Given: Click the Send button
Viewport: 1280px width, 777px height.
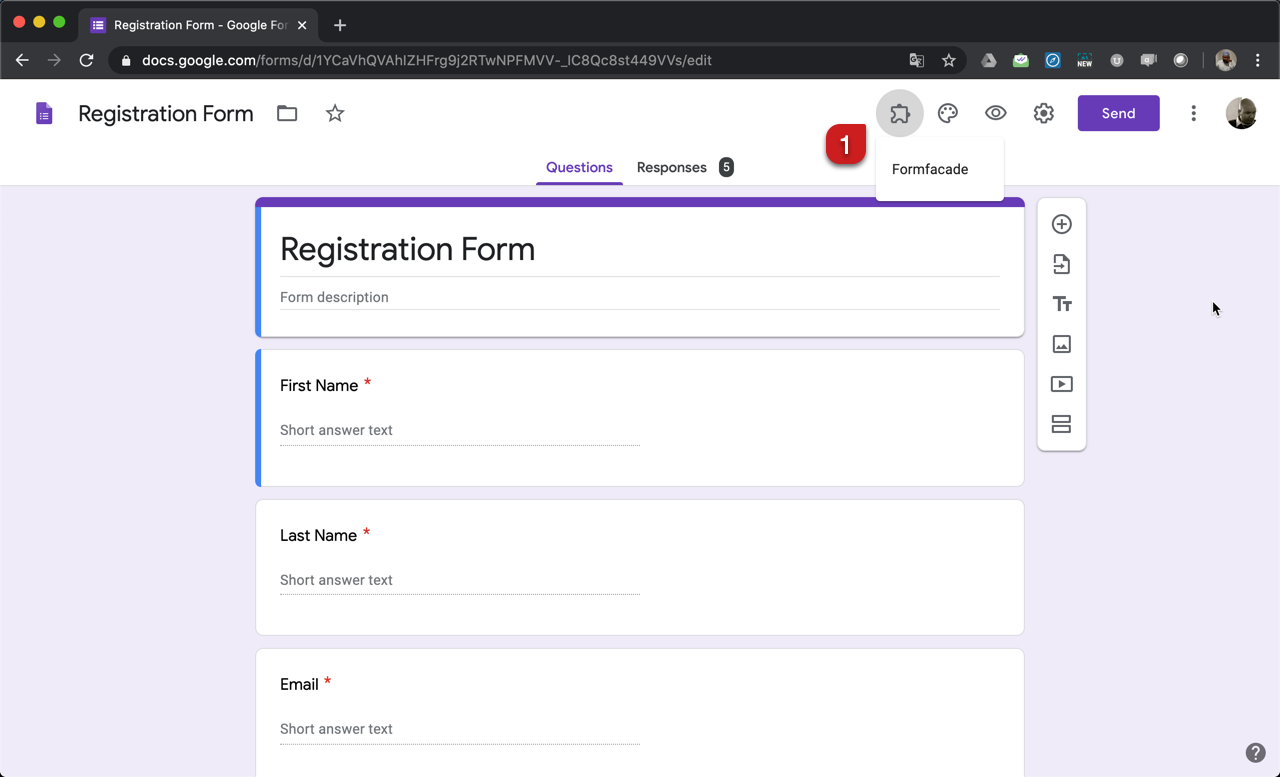Looking at the screenshot, I should (x=1118, y=113).
